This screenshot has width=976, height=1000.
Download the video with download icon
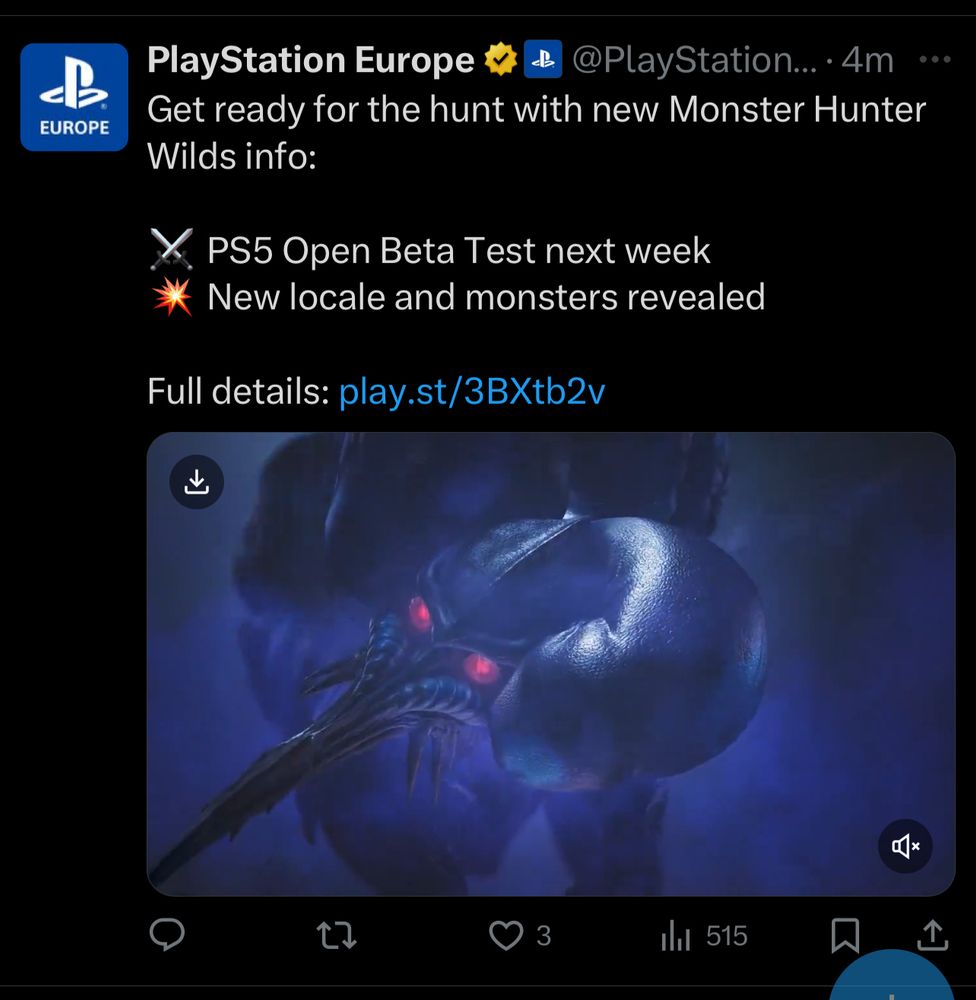coord(196,482)
